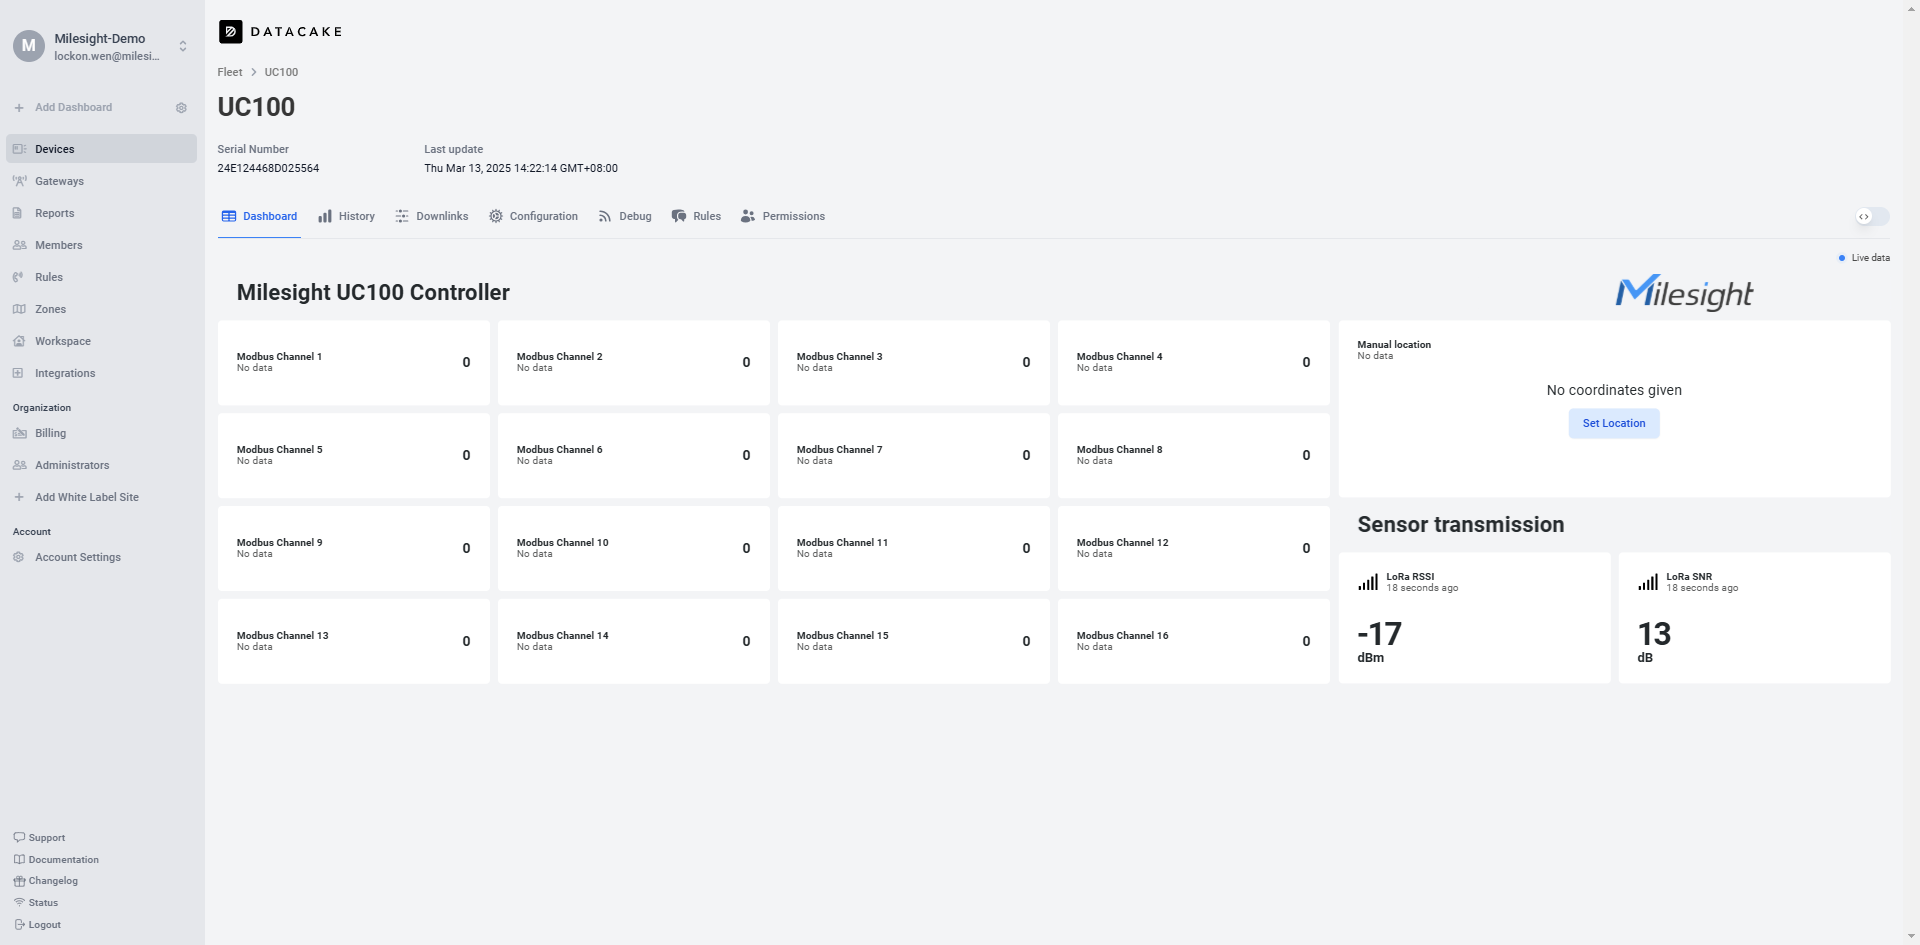Click the Documentation link
1920x945 pixels.
tap(63, 860)
